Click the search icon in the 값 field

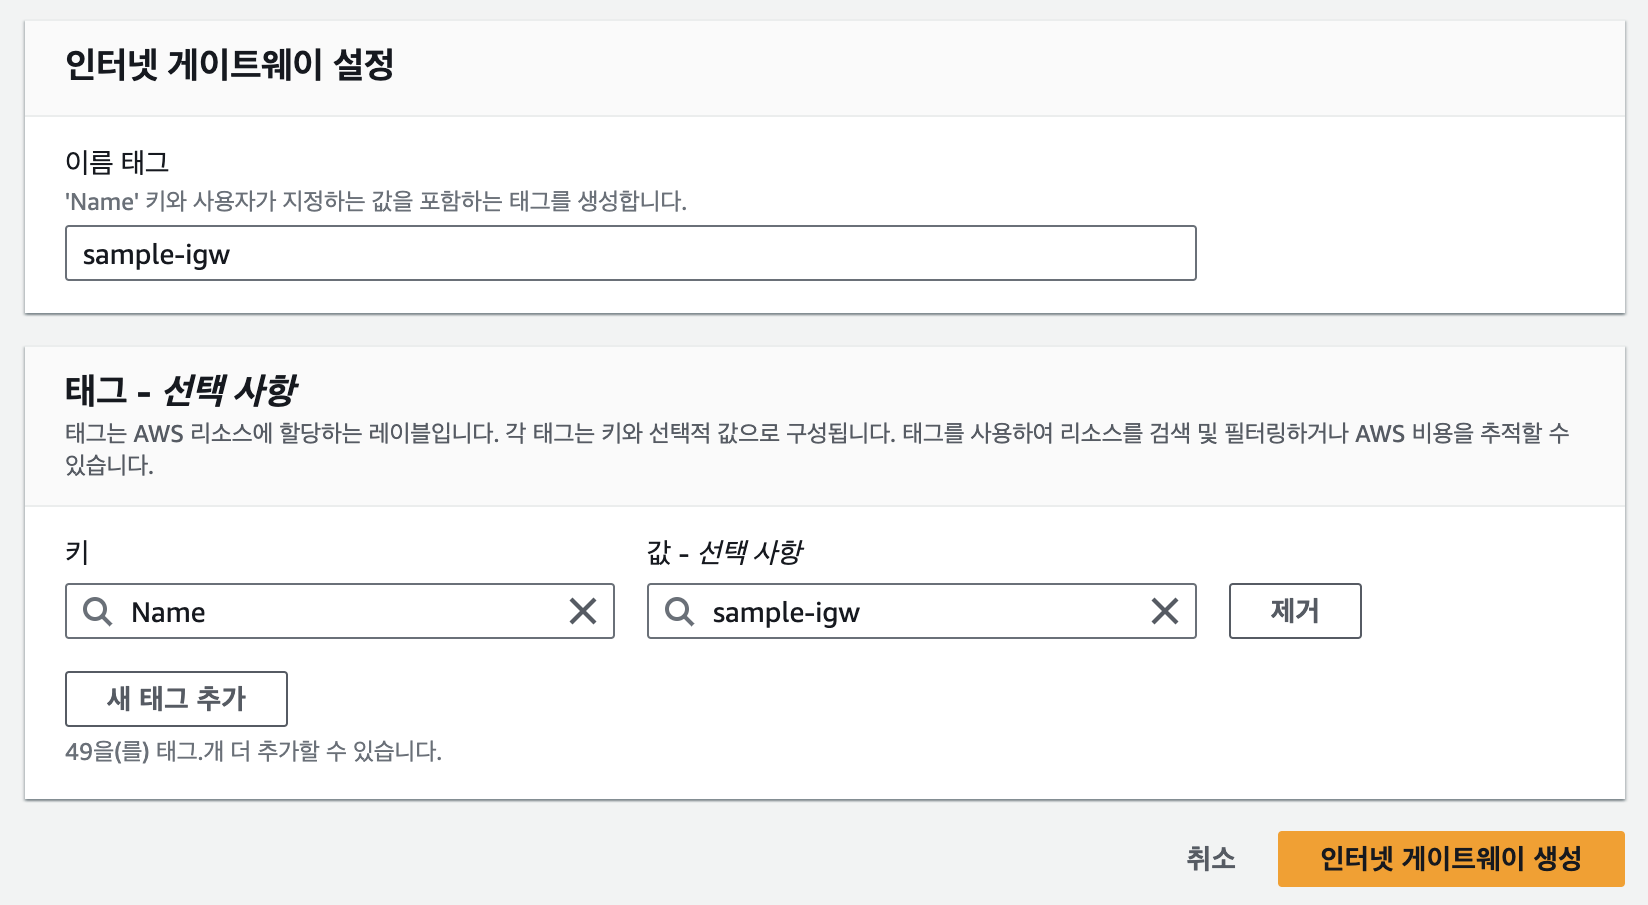pos(679,611)
